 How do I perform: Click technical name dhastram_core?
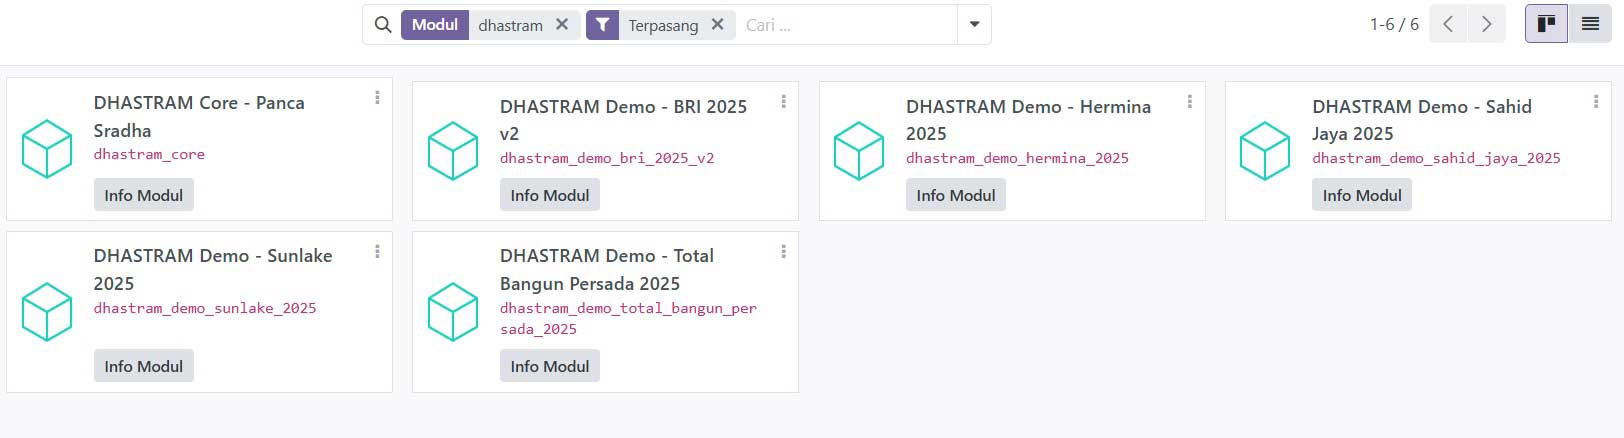pos(149,155)
